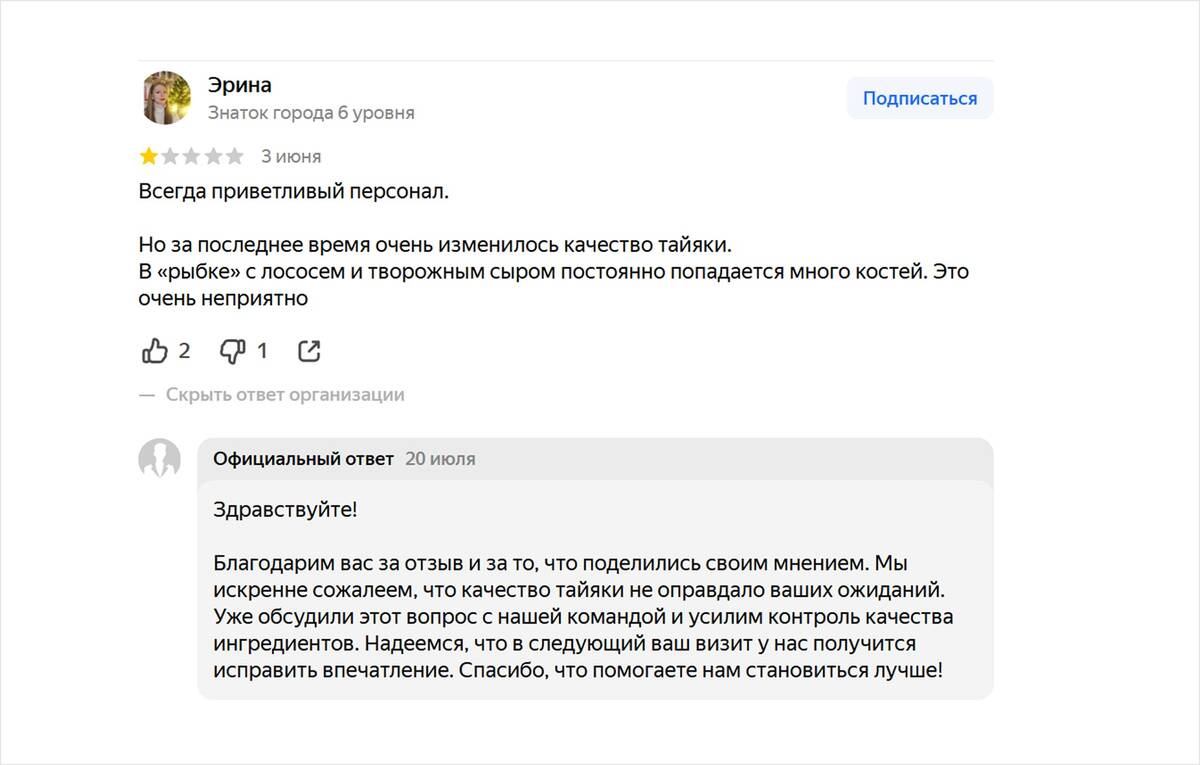Click the thumbs down icon on the review
Viewport: 1200px width, 765px height.
(x=232, y=350)
